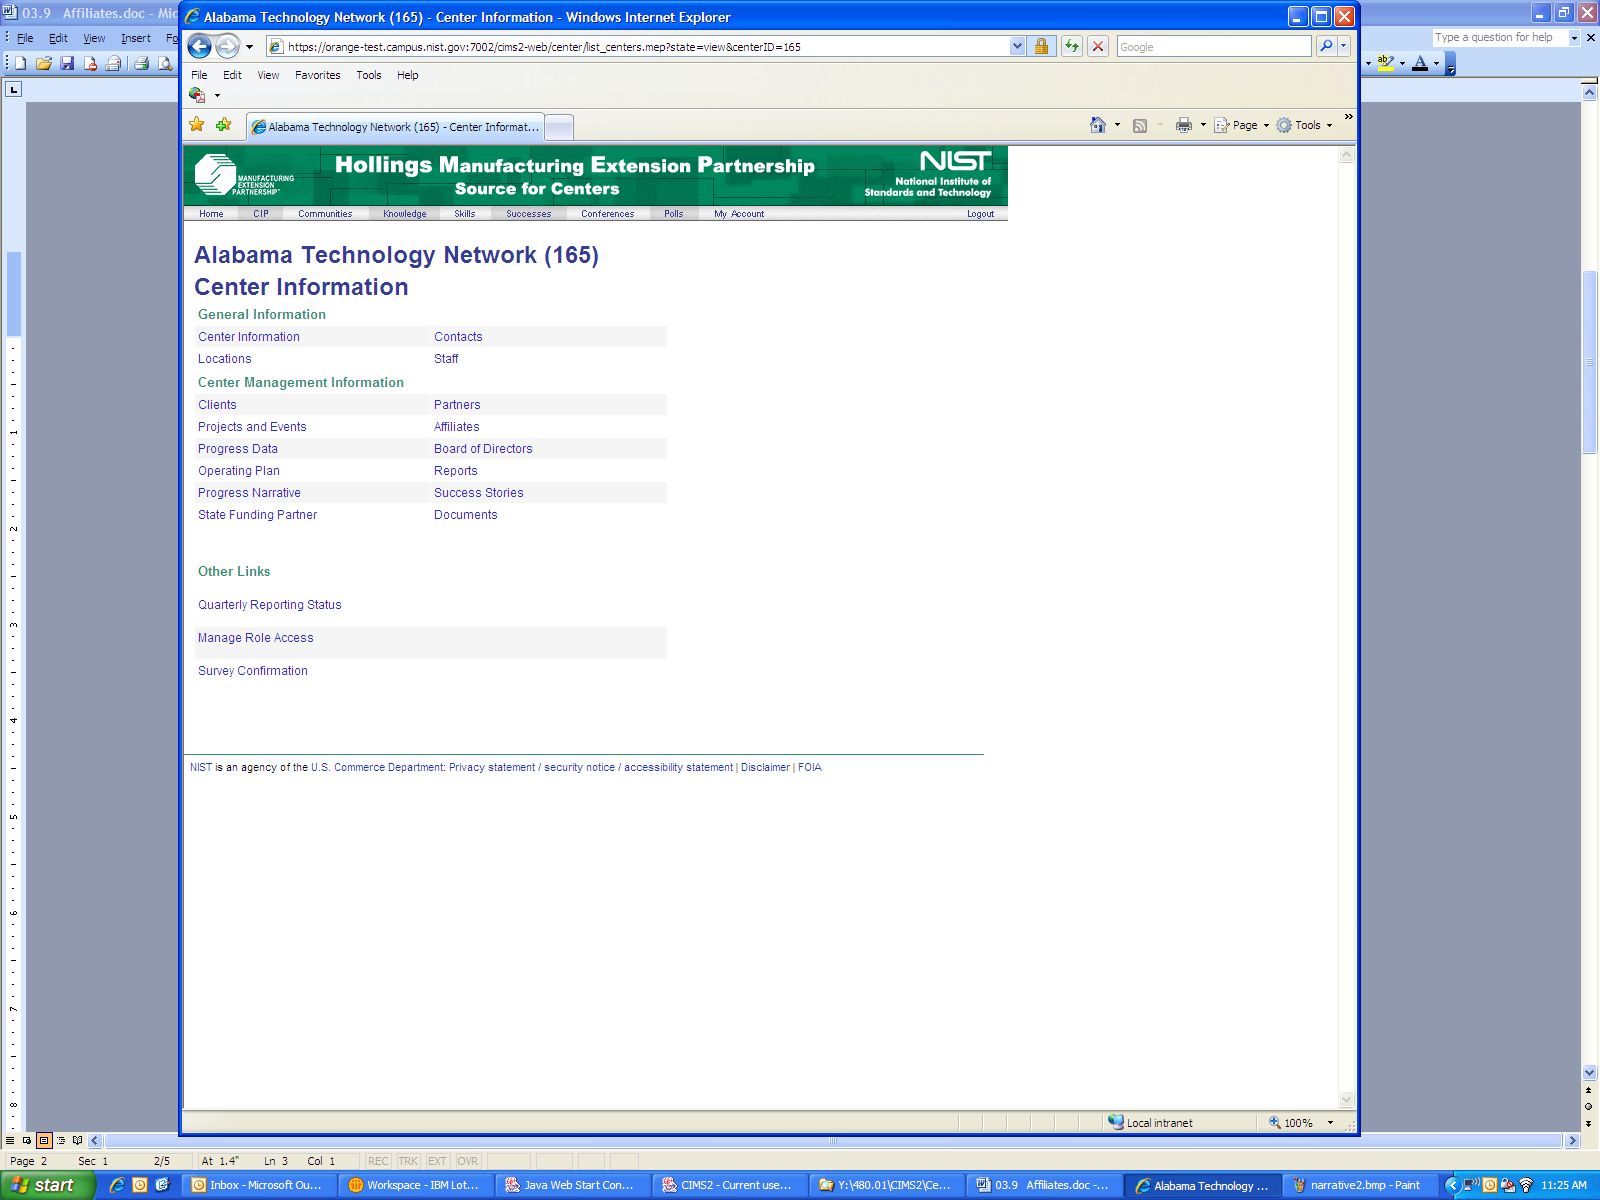Screen dimensions: 1600x1200
Task: Open the Board of Directors link
Action: click(483, 449)
